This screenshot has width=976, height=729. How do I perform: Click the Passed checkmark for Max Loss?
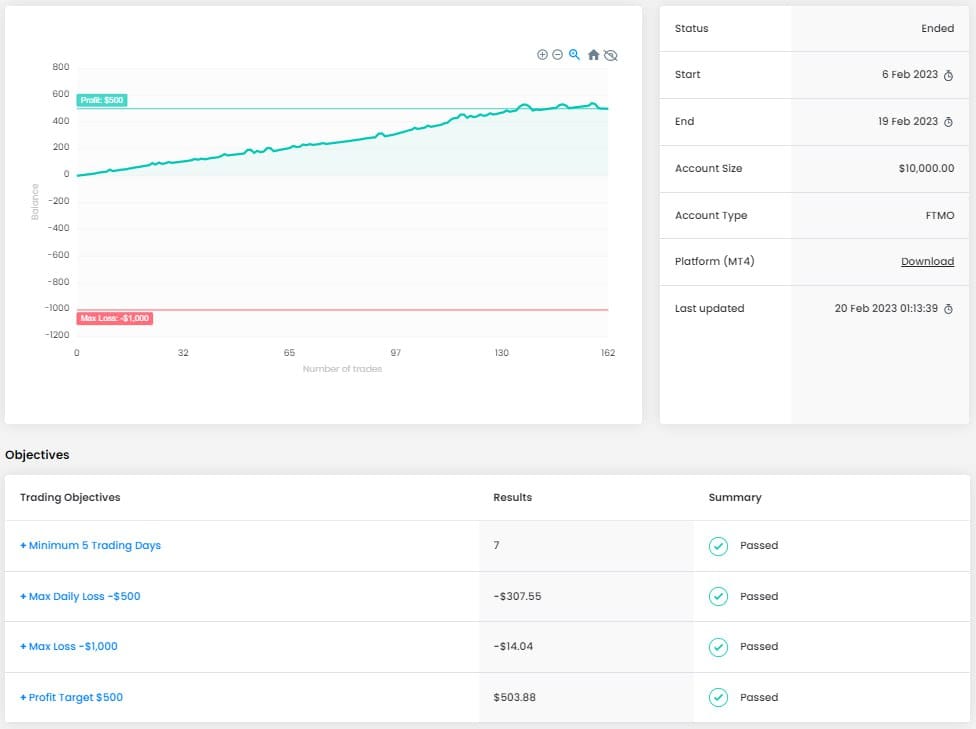click(x=718, y=647)
